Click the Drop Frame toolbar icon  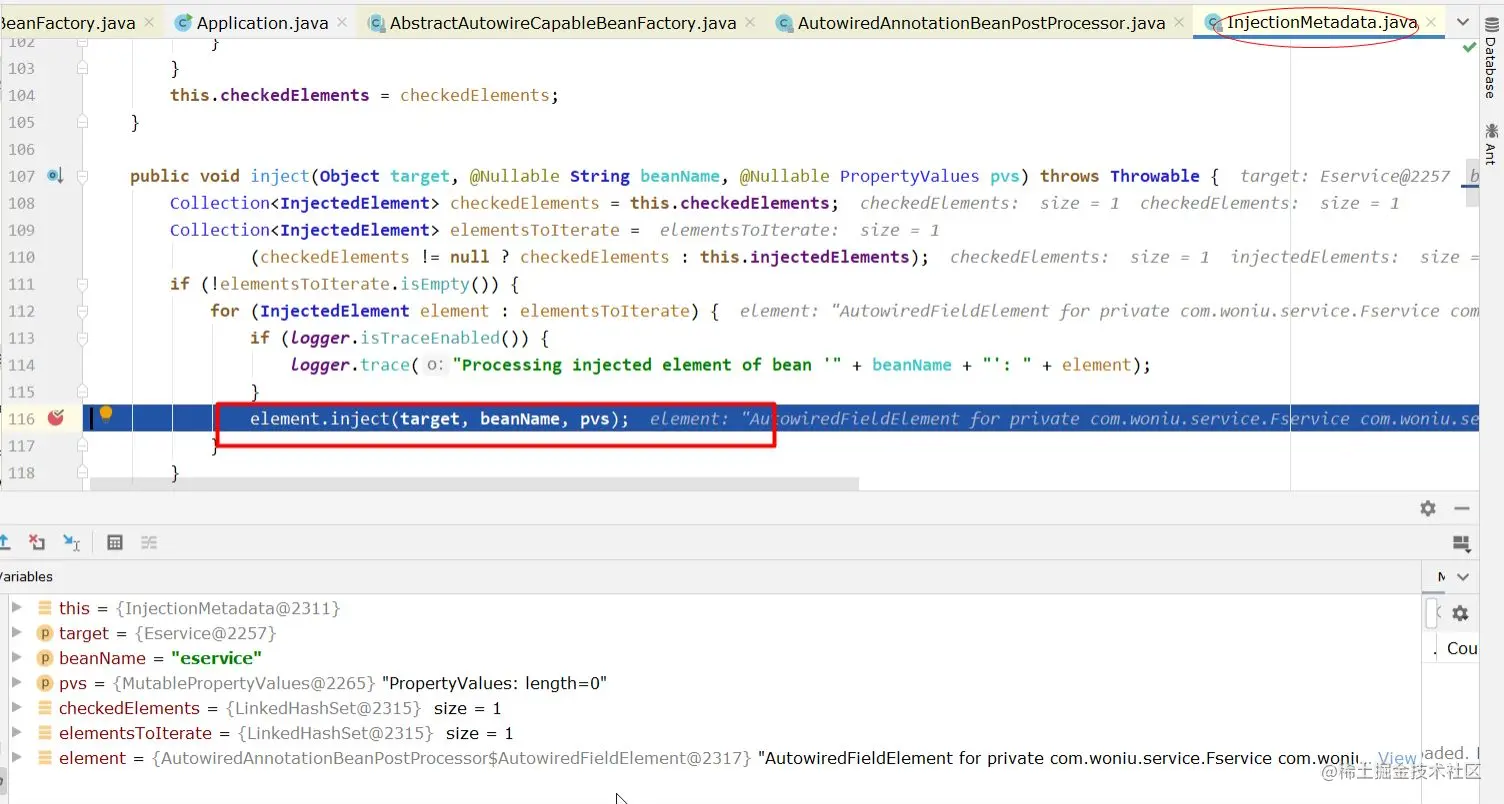37,542
